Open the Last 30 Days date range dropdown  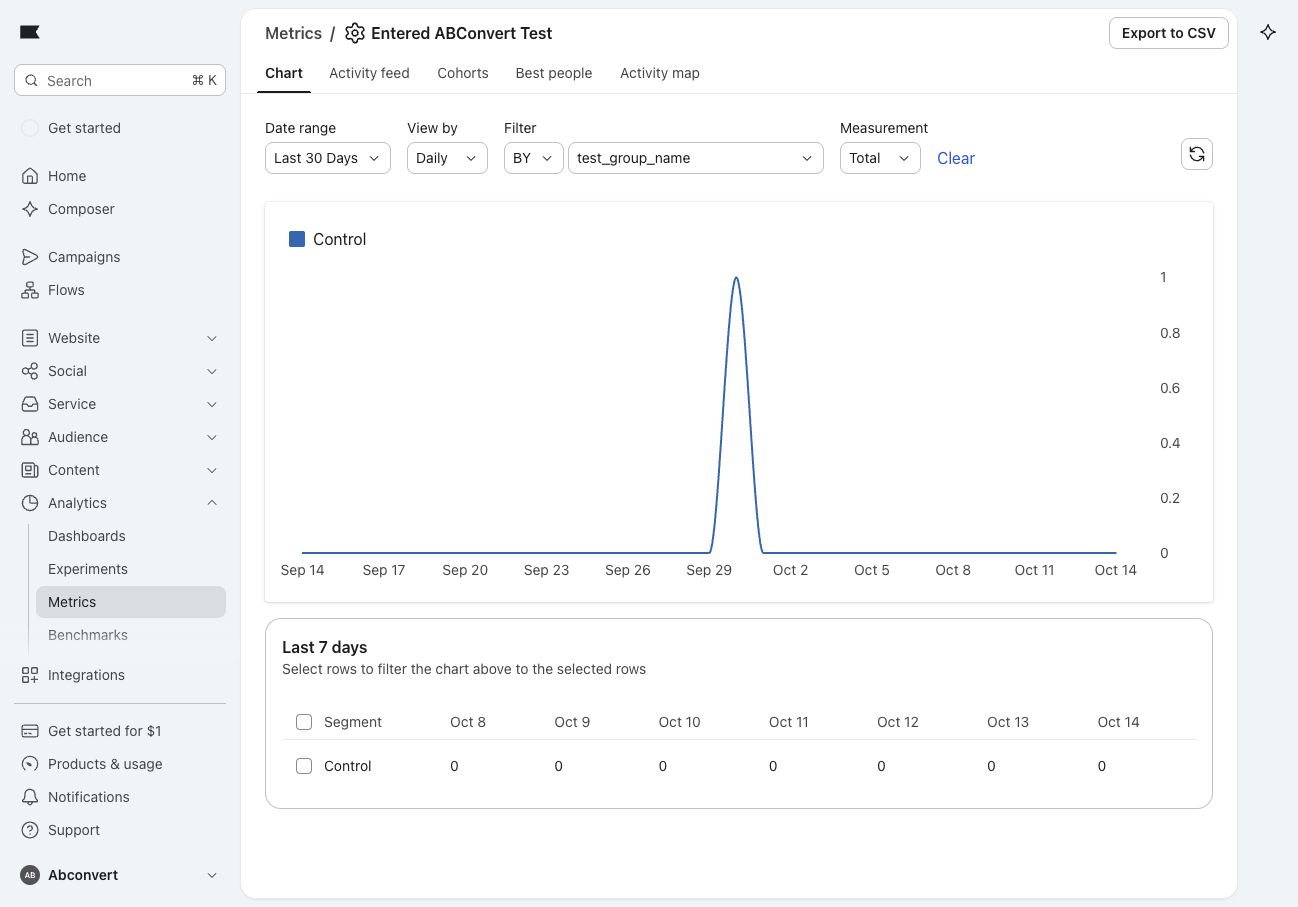click(x=328, y=158)
